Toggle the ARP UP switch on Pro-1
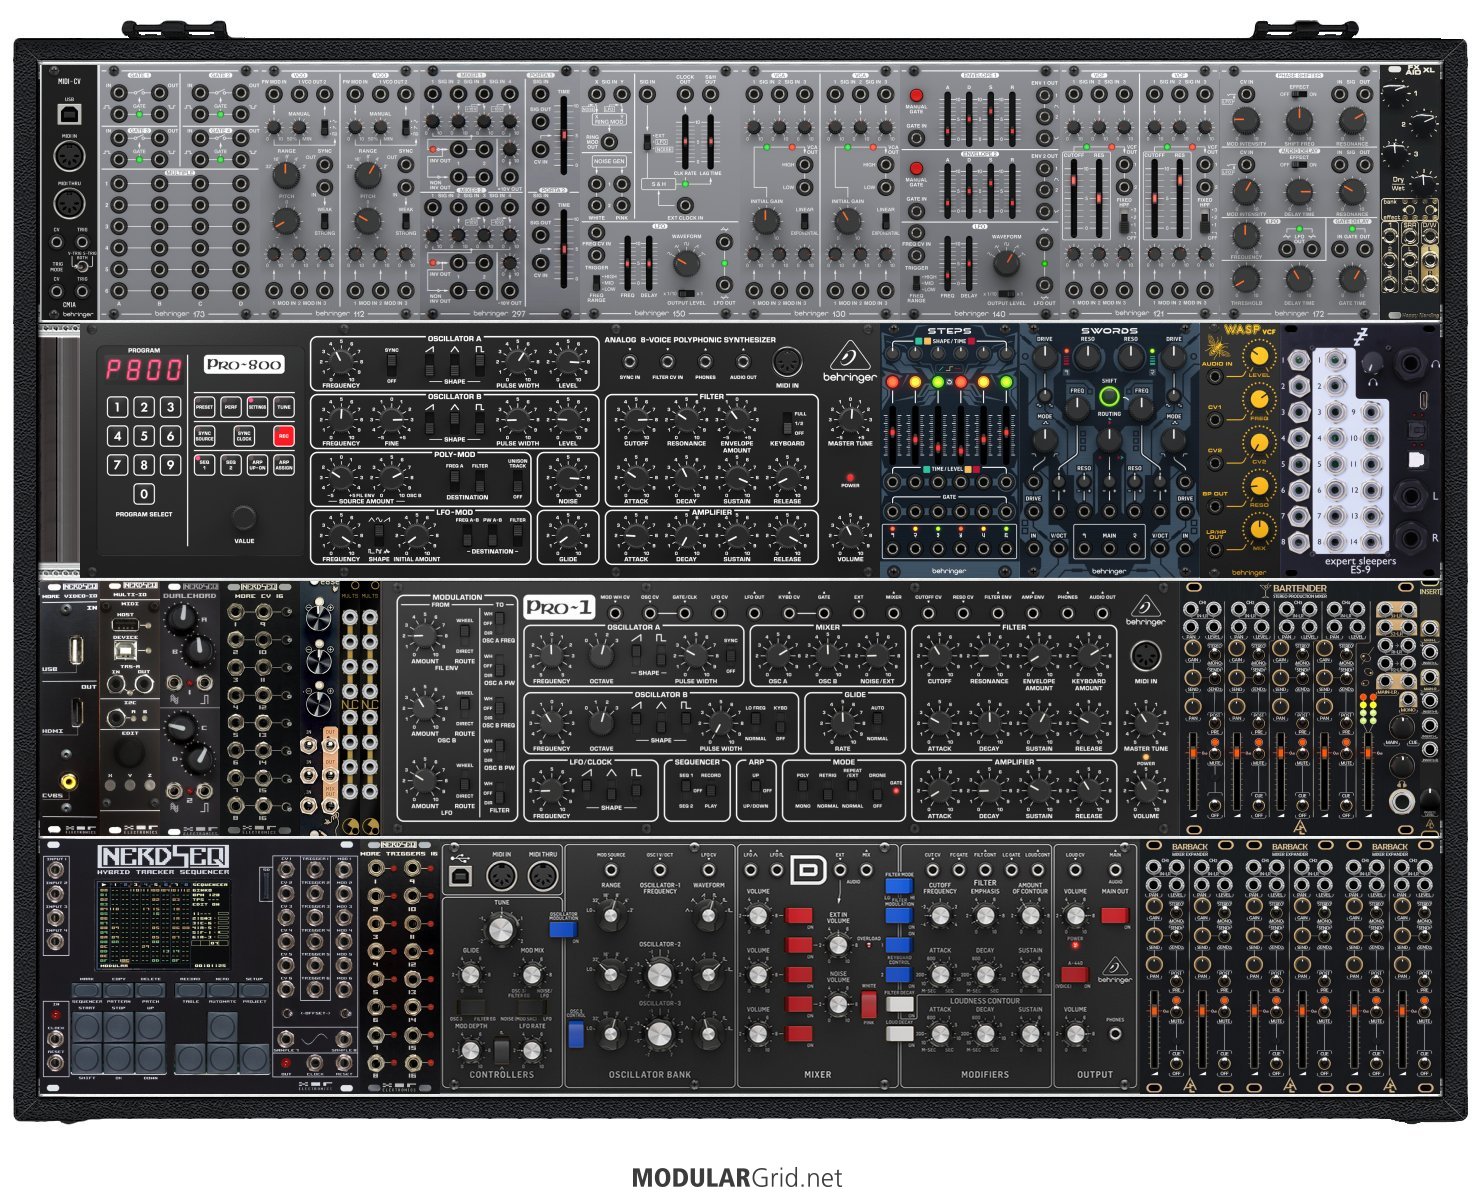The image size is (1475, 1199). [755, 790]
